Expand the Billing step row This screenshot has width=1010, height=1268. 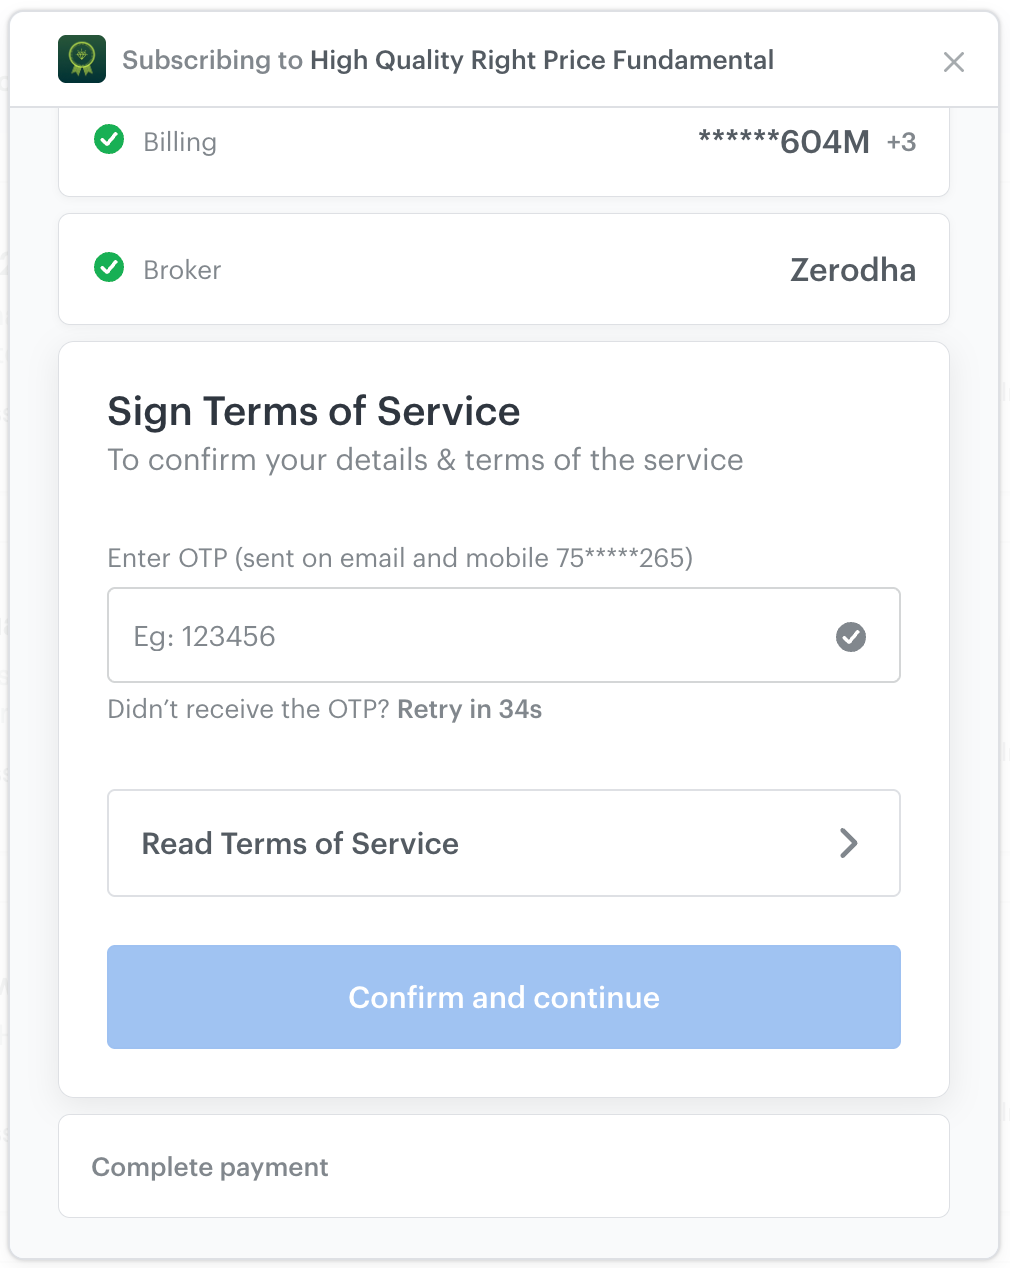504,148
